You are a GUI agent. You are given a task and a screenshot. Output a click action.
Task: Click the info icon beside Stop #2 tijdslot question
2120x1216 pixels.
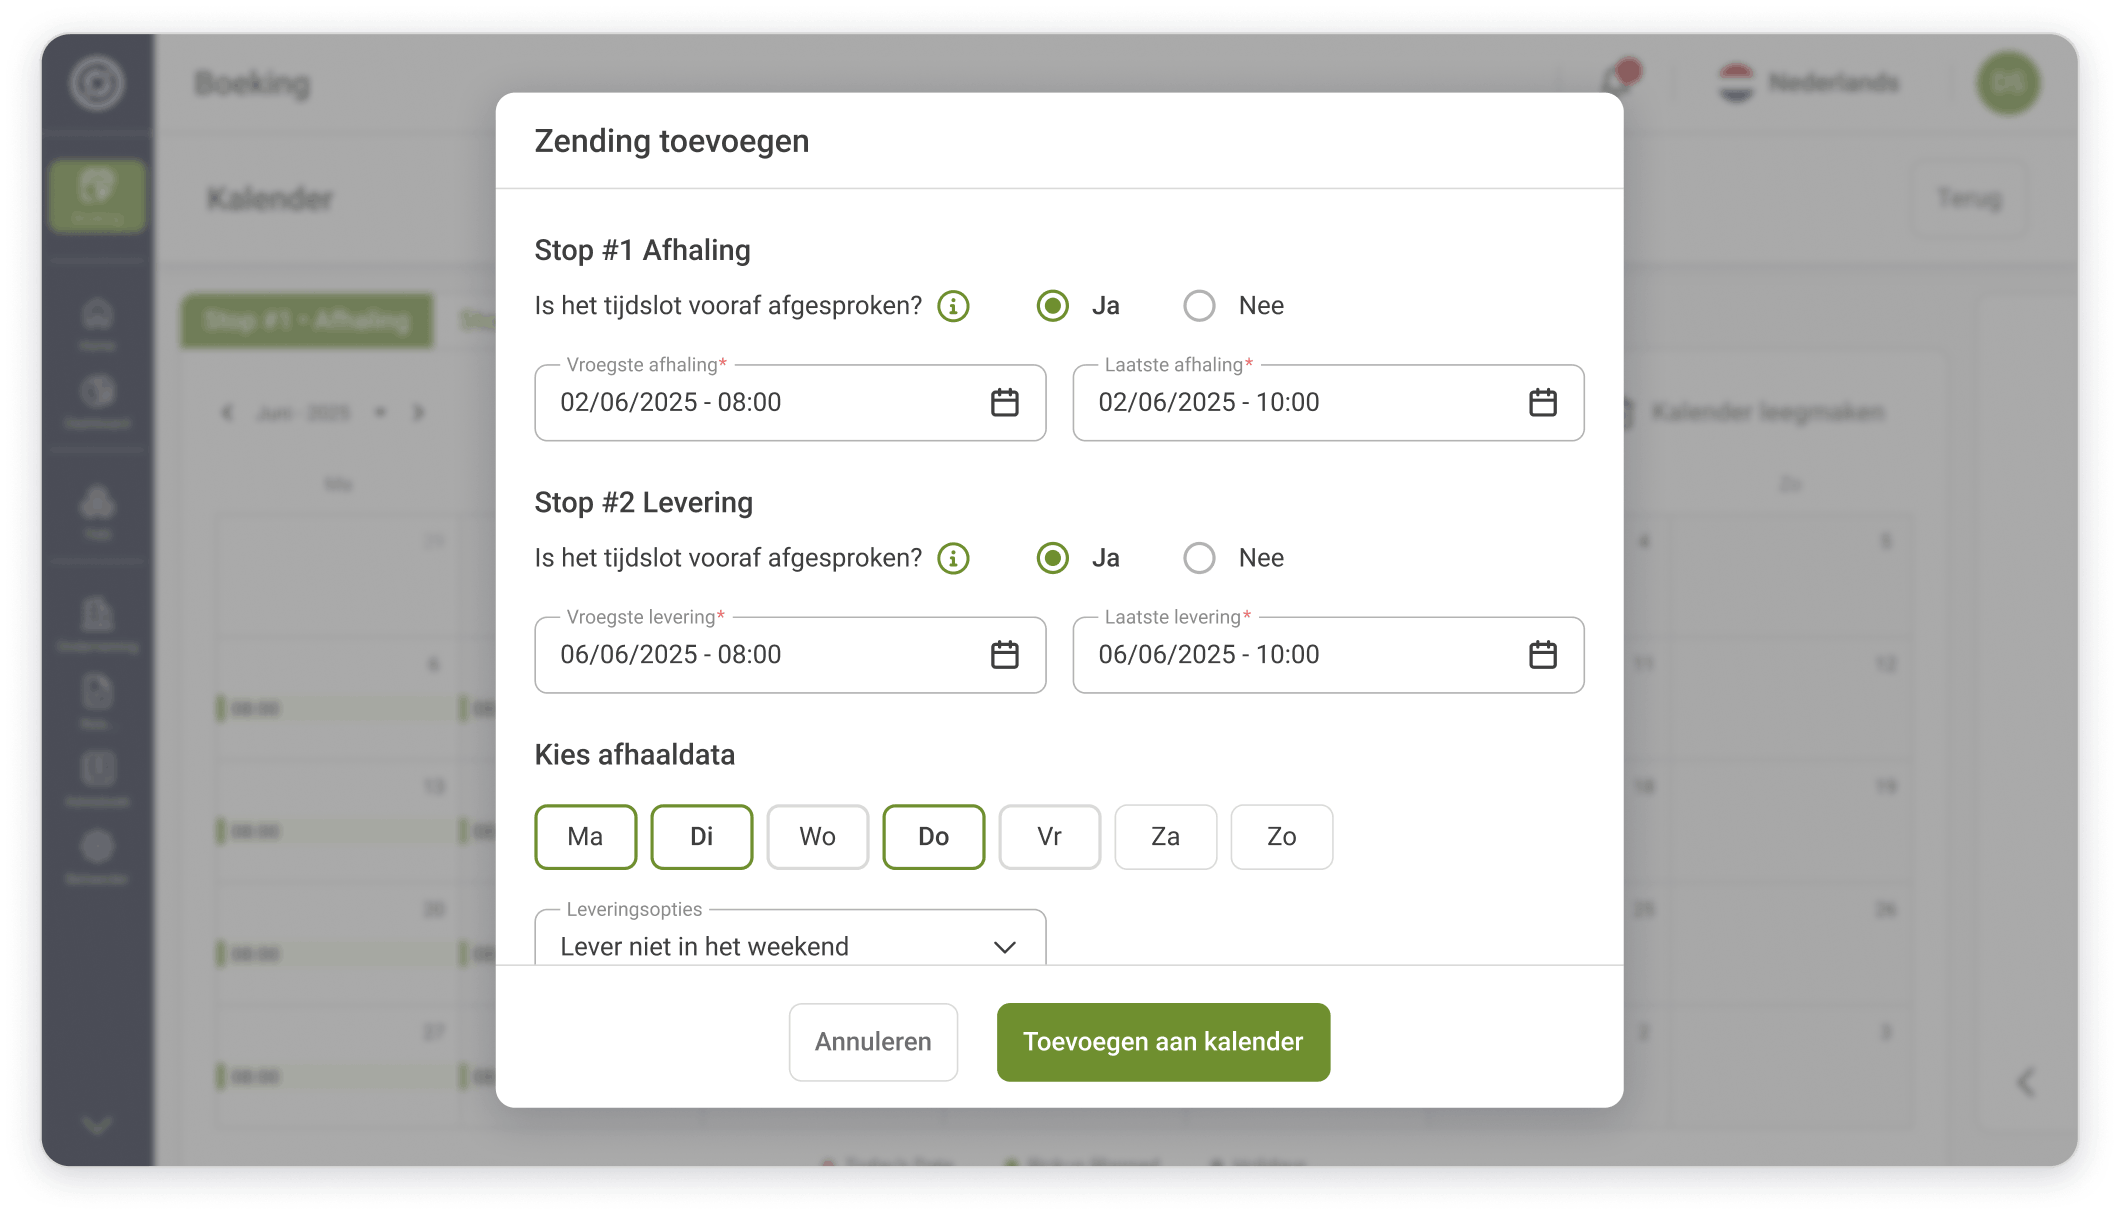(x=953, y=558)
